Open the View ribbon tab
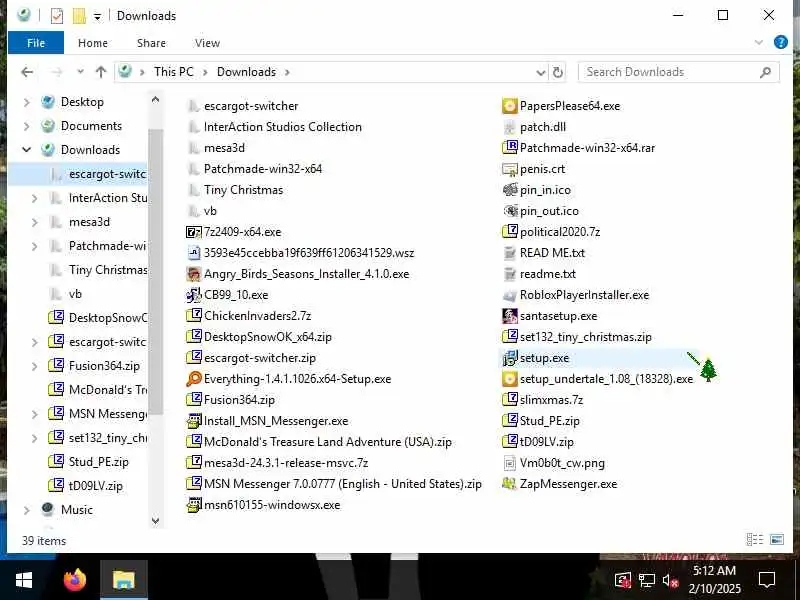800x600 pixels. (208, 43)
